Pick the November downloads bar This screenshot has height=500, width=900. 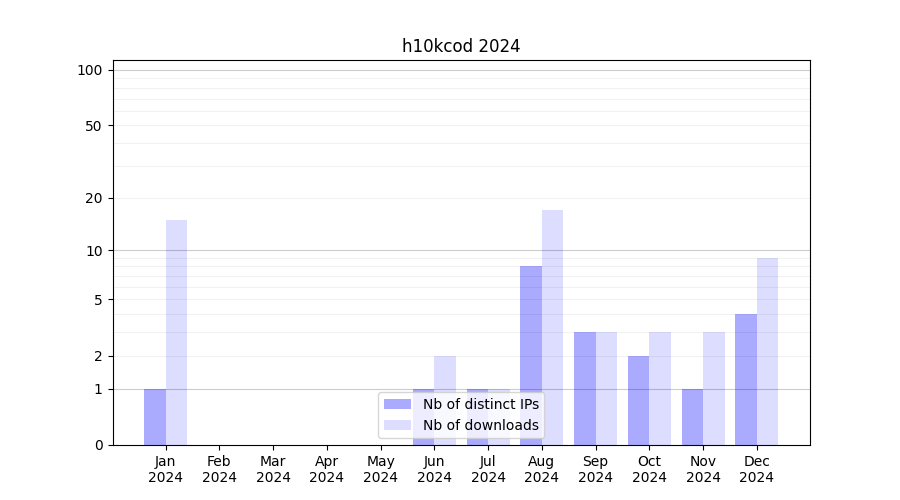click(x=713, y=388)
